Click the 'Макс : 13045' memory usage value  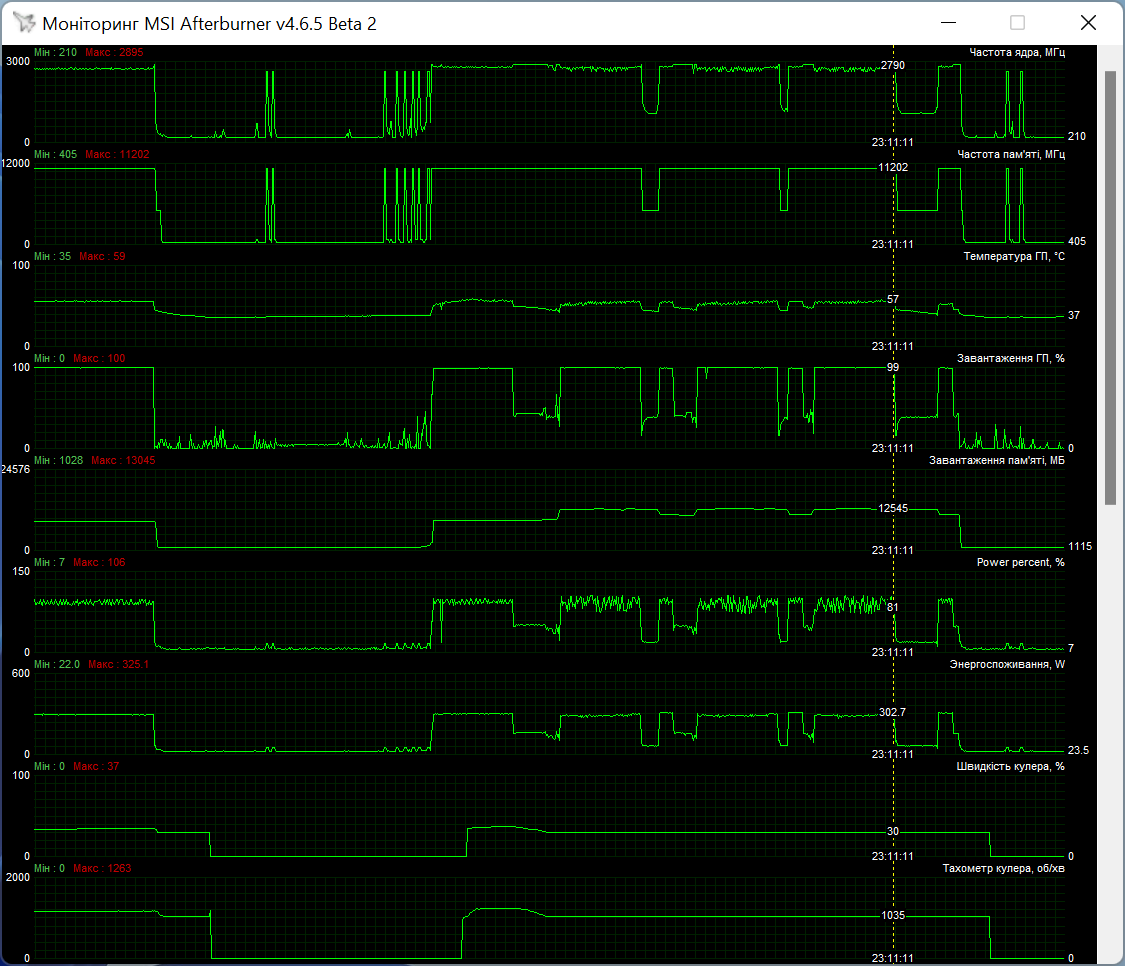123,460
